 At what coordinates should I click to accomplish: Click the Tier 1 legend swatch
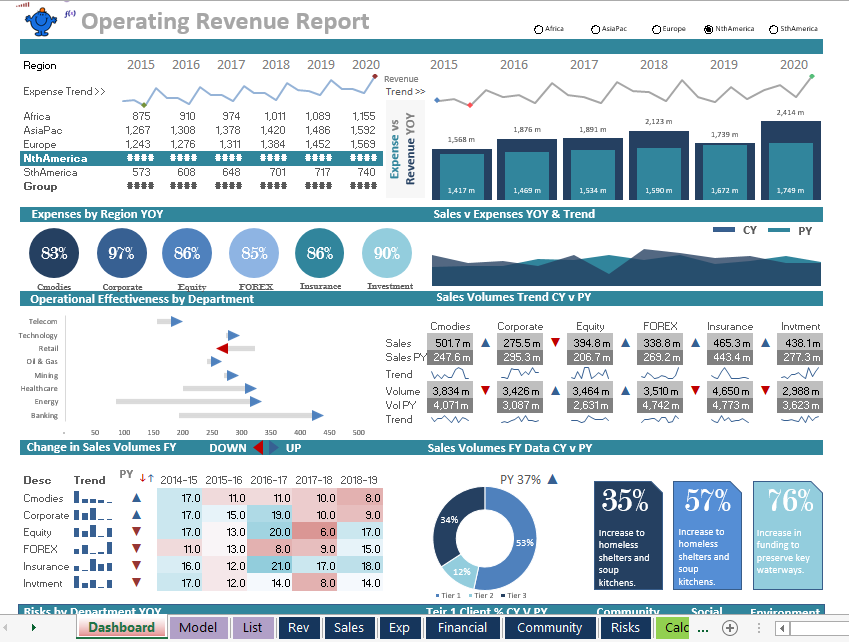pos(438,595)
